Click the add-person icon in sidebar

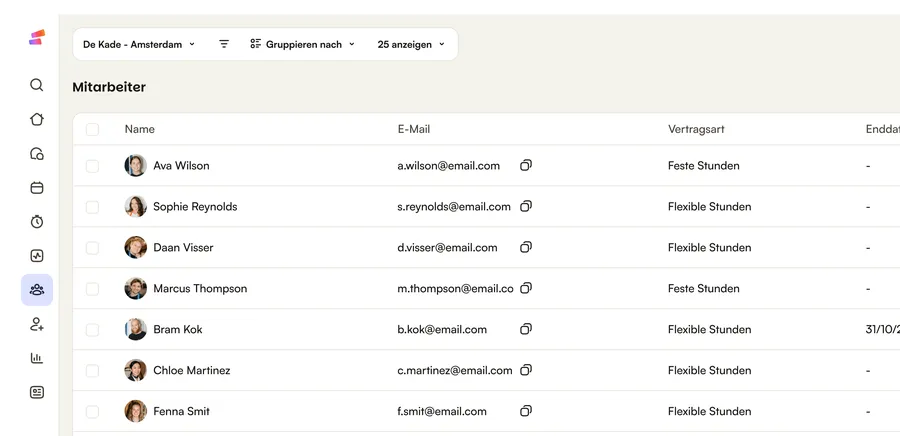[37, 324]
